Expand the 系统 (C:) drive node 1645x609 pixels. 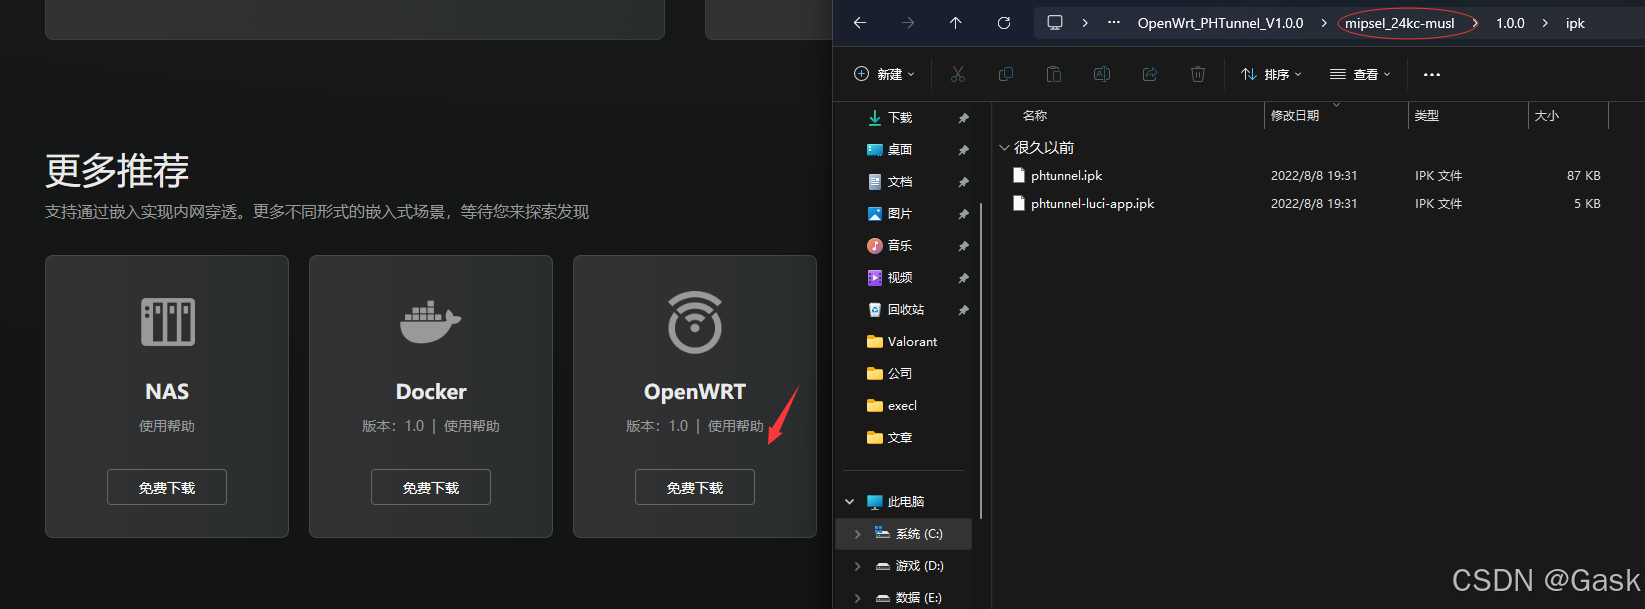point(857,534)
